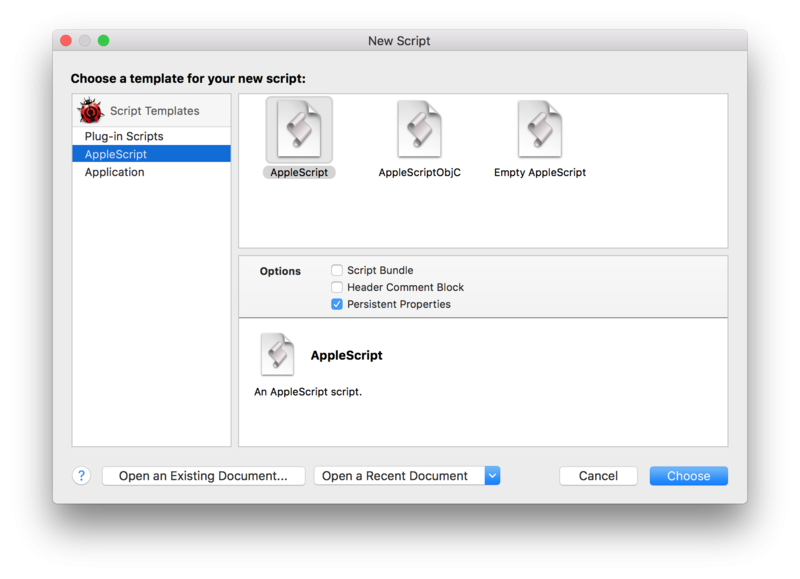
Task: Click the bold AppleScript title in description
Action: (x=346, y=355)
